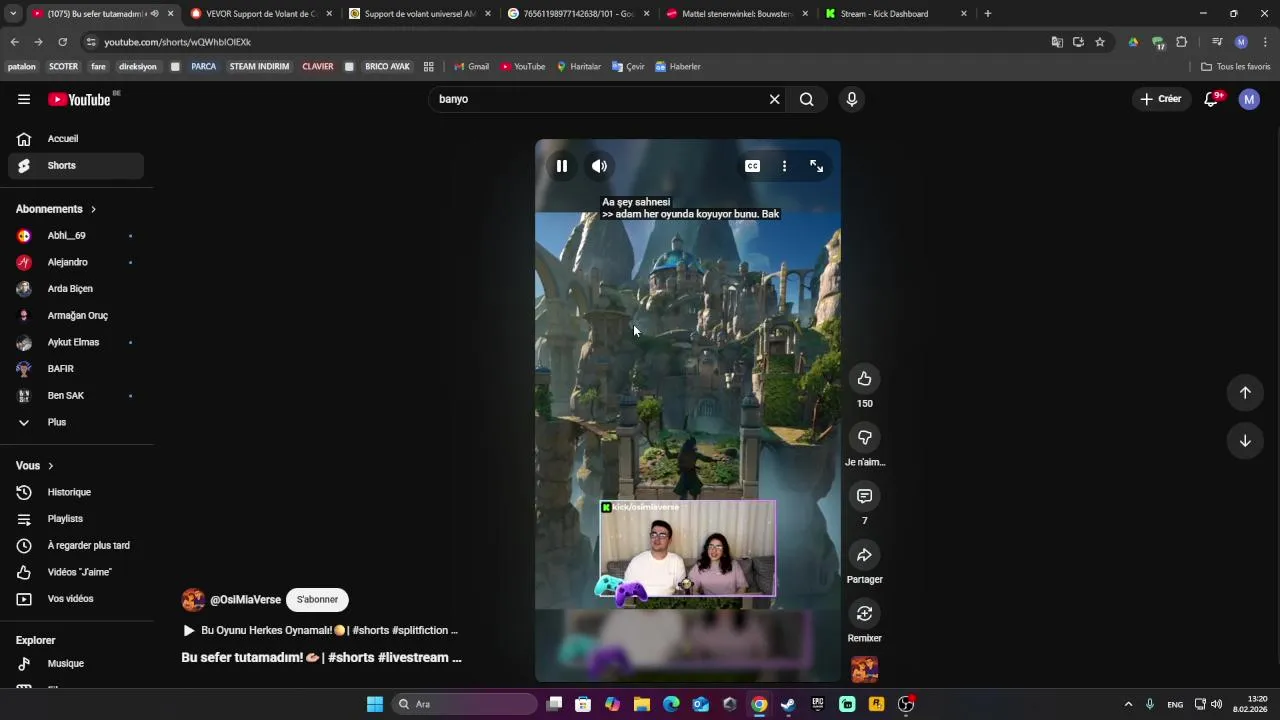Go back in browser history
This screenshot has width=1280, height=720.
(x=14, y=42)
